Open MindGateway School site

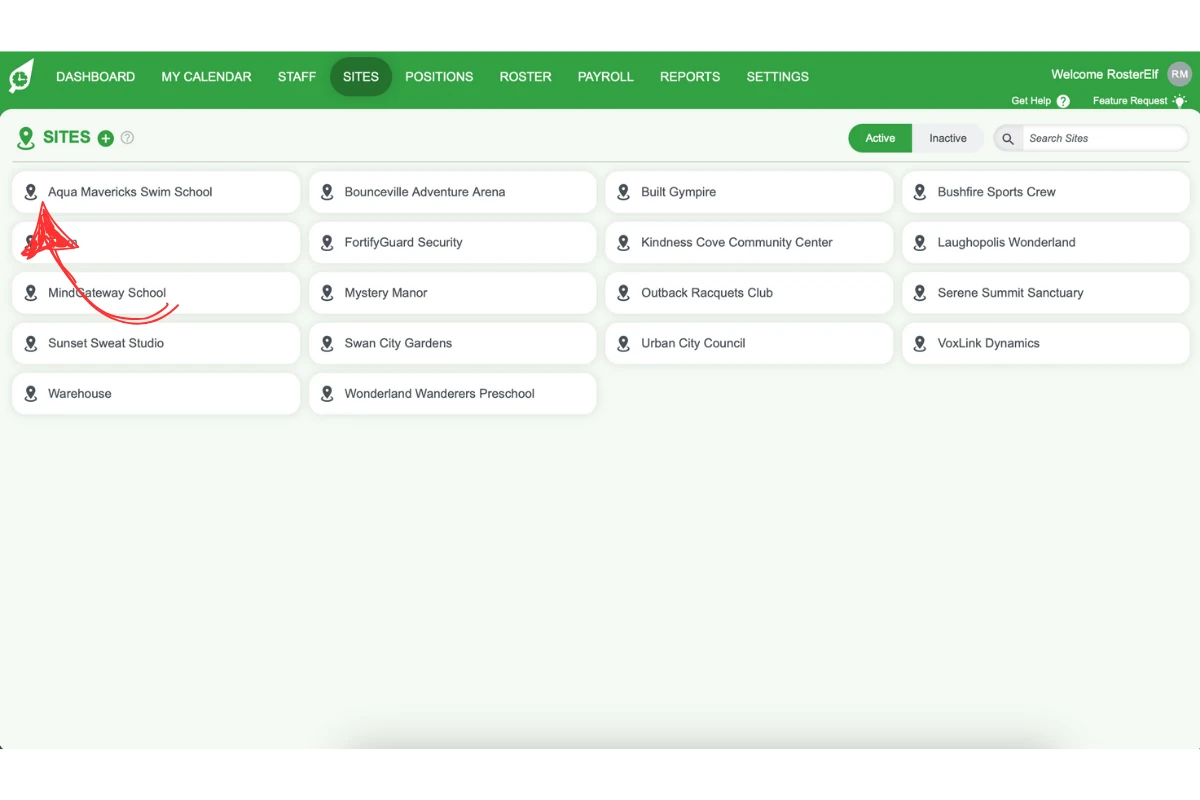point(156,293)
